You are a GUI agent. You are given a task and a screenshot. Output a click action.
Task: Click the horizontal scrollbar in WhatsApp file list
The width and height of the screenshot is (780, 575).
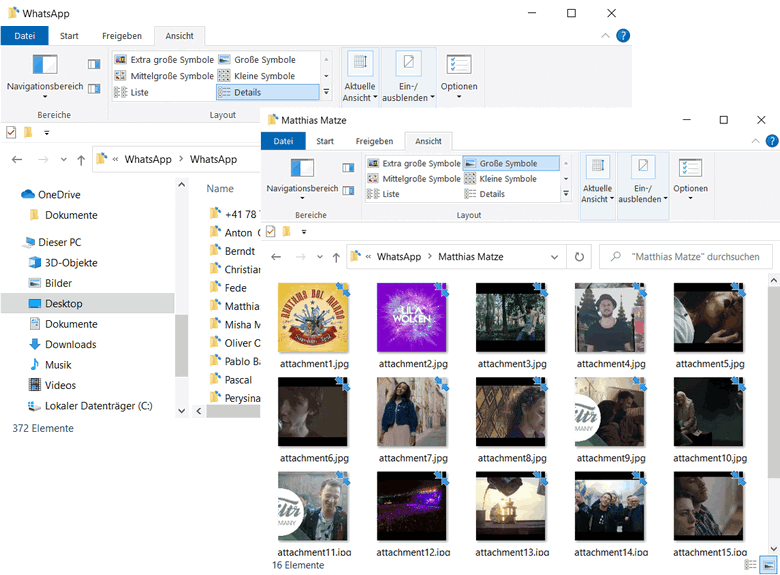point(233,411)
